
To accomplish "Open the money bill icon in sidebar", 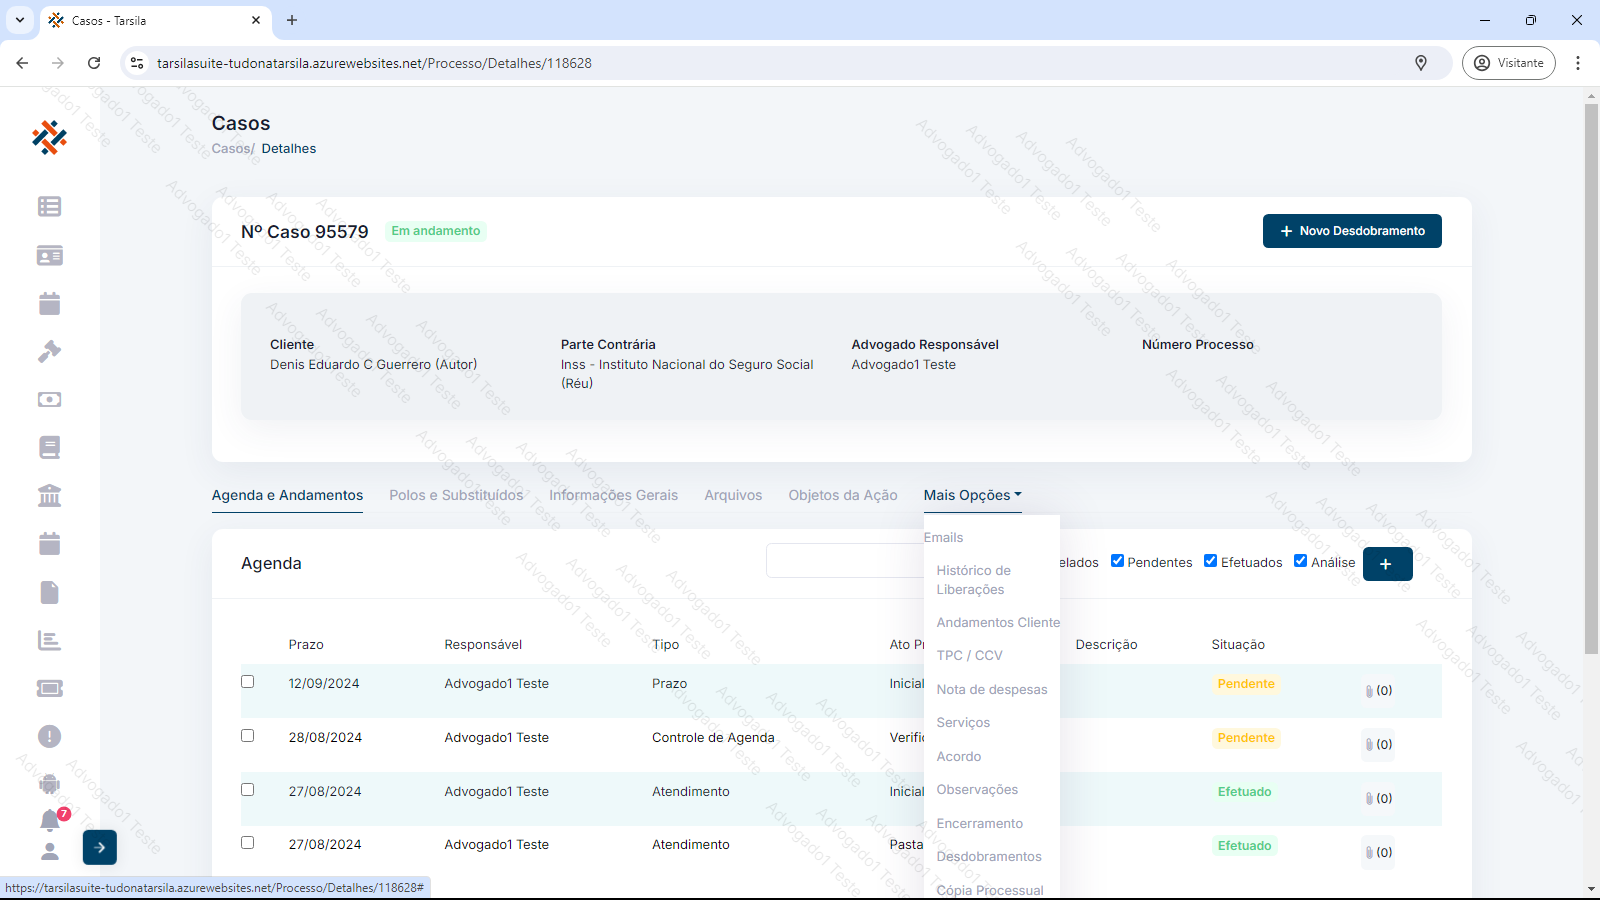I will pyautogui.click(x=49, y=399).
